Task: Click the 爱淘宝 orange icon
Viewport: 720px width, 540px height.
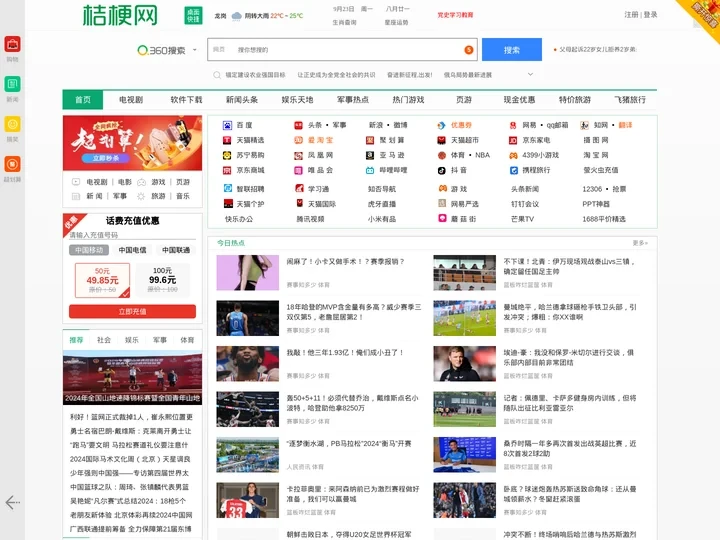Action: tap(298, 140)
